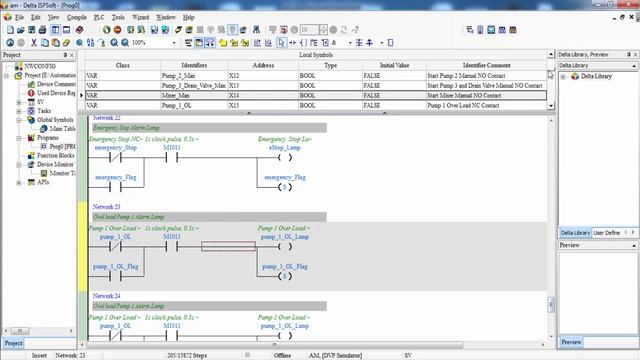Click the pump_1_OL_Lamp coil in Network 23

coord(284,247)
